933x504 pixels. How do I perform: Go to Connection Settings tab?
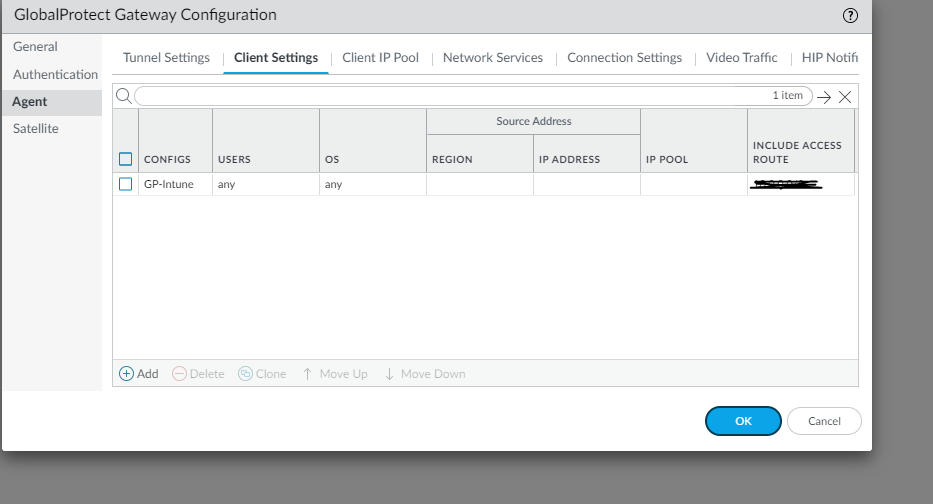(624, 58)
